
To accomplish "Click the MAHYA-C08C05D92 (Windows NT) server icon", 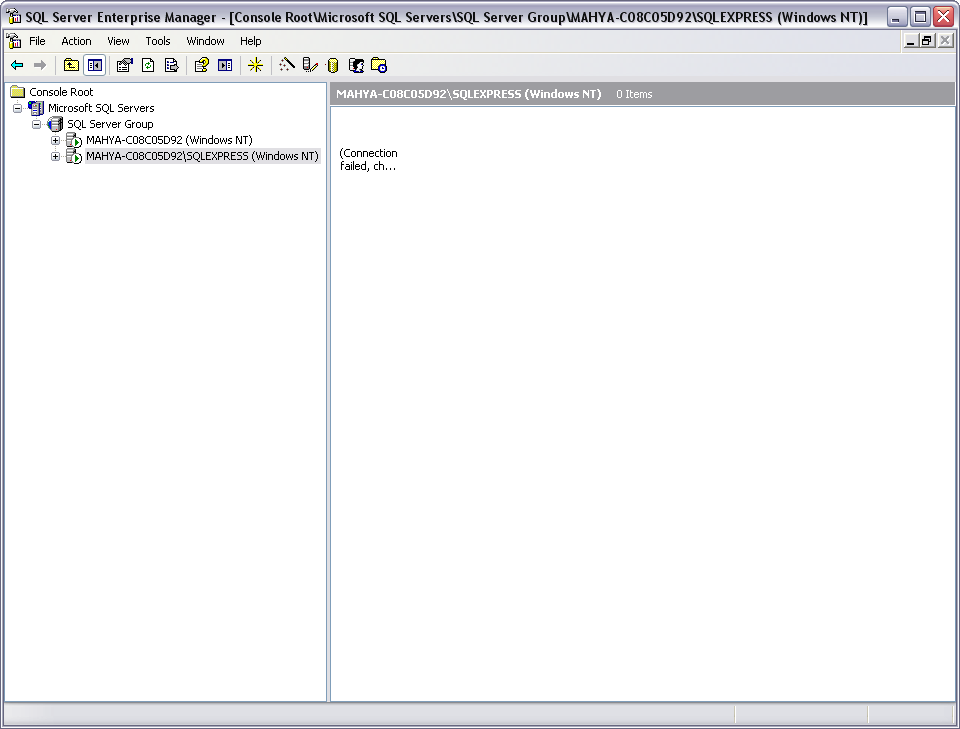I will [x=74, y=140].
